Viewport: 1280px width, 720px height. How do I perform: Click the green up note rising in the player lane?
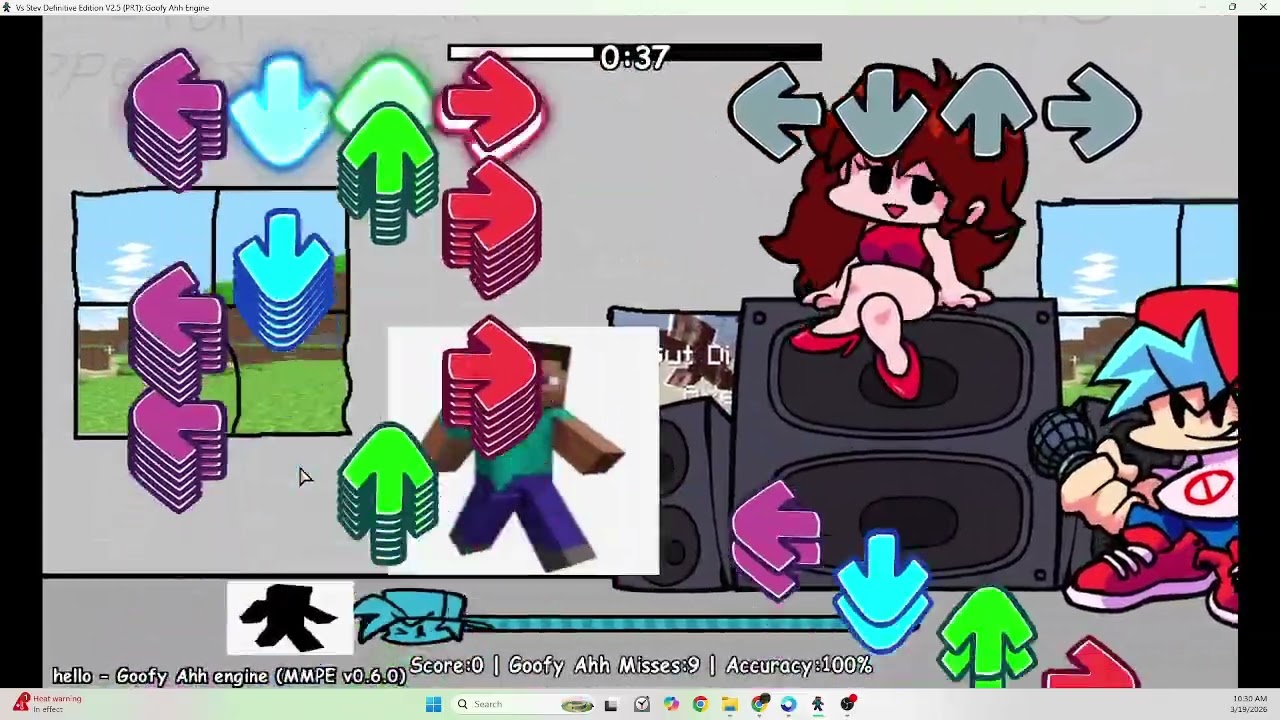(x=987, y=638)
